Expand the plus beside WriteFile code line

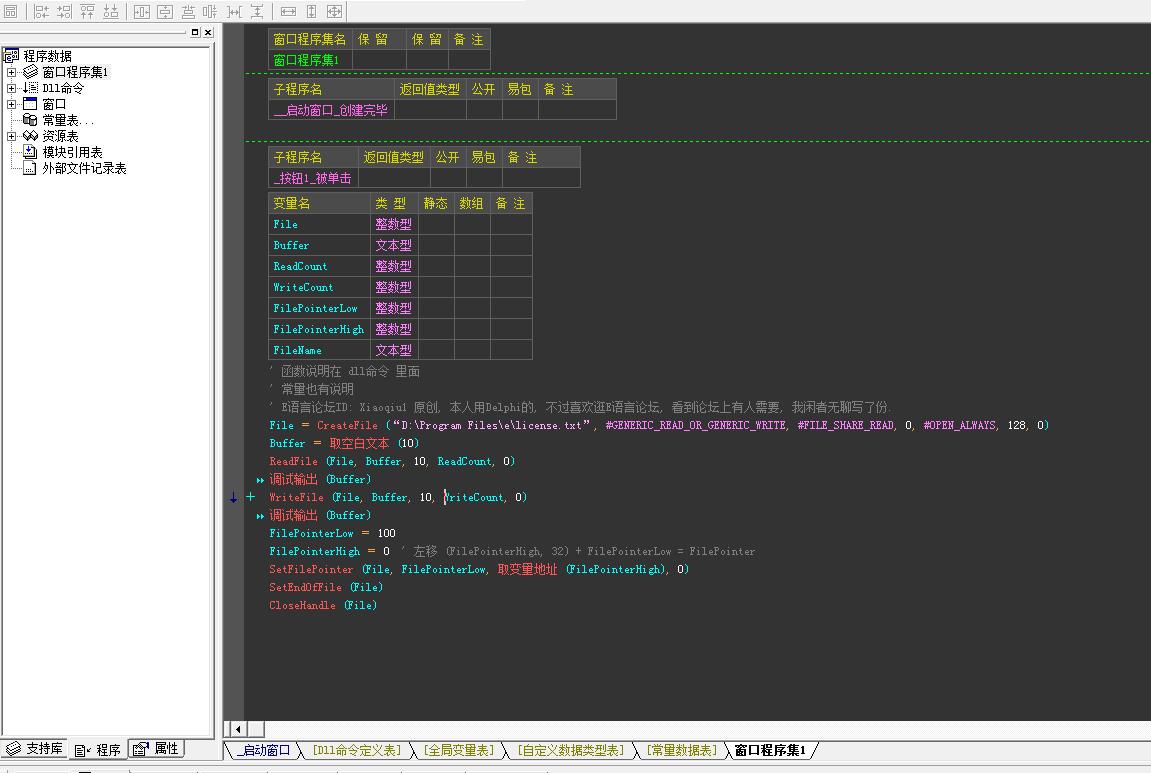pyautogui.click(x=250, y=497)
